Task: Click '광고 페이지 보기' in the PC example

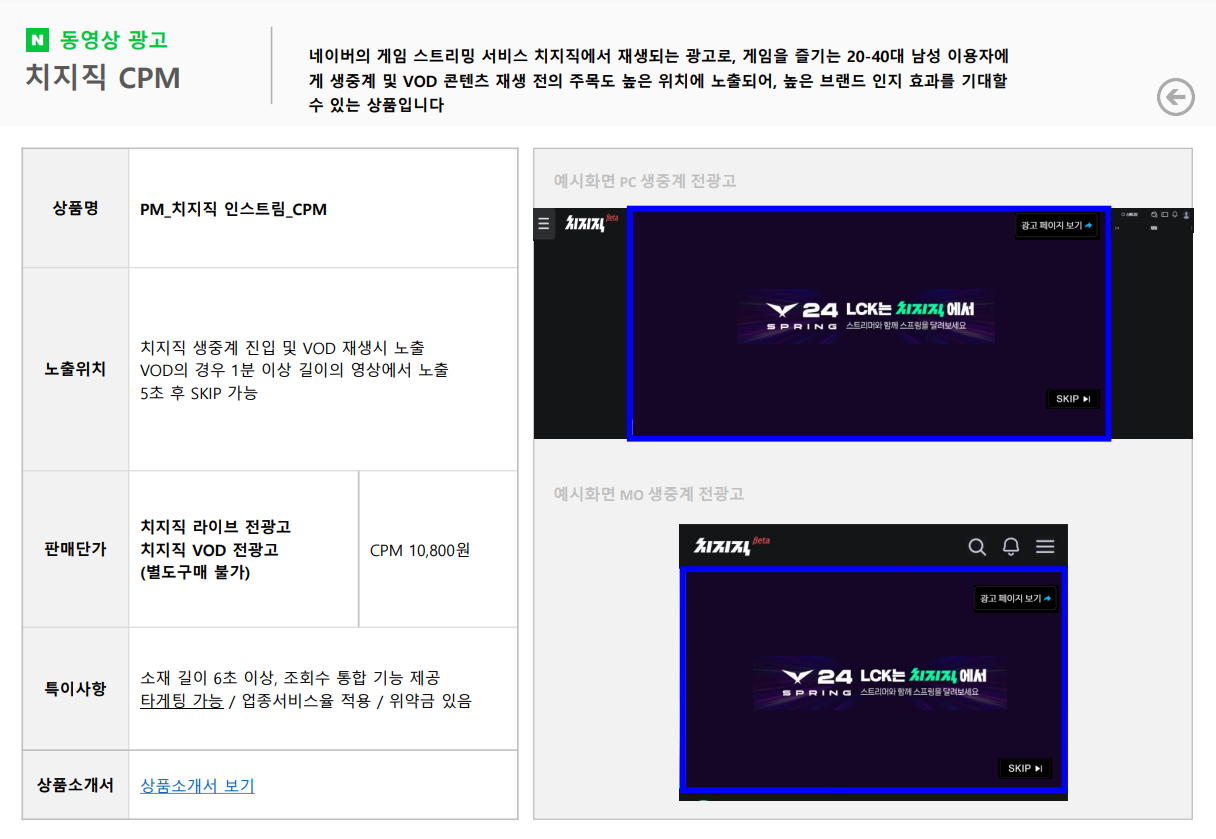Action: point(1057,226)
